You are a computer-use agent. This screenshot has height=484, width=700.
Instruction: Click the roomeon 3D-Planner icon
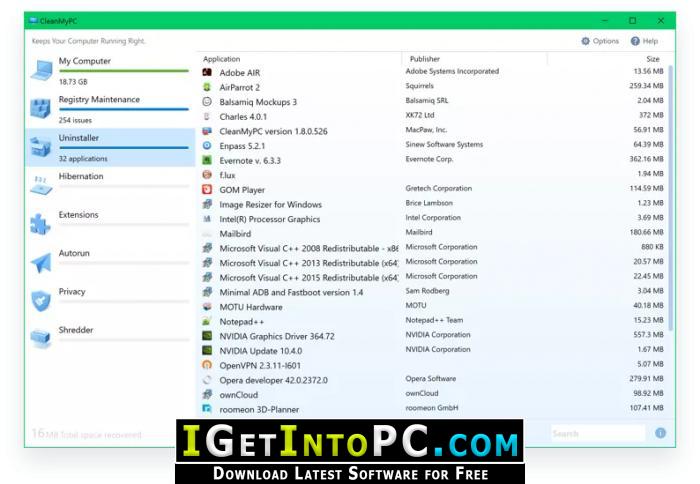click(x=207, y=409)
